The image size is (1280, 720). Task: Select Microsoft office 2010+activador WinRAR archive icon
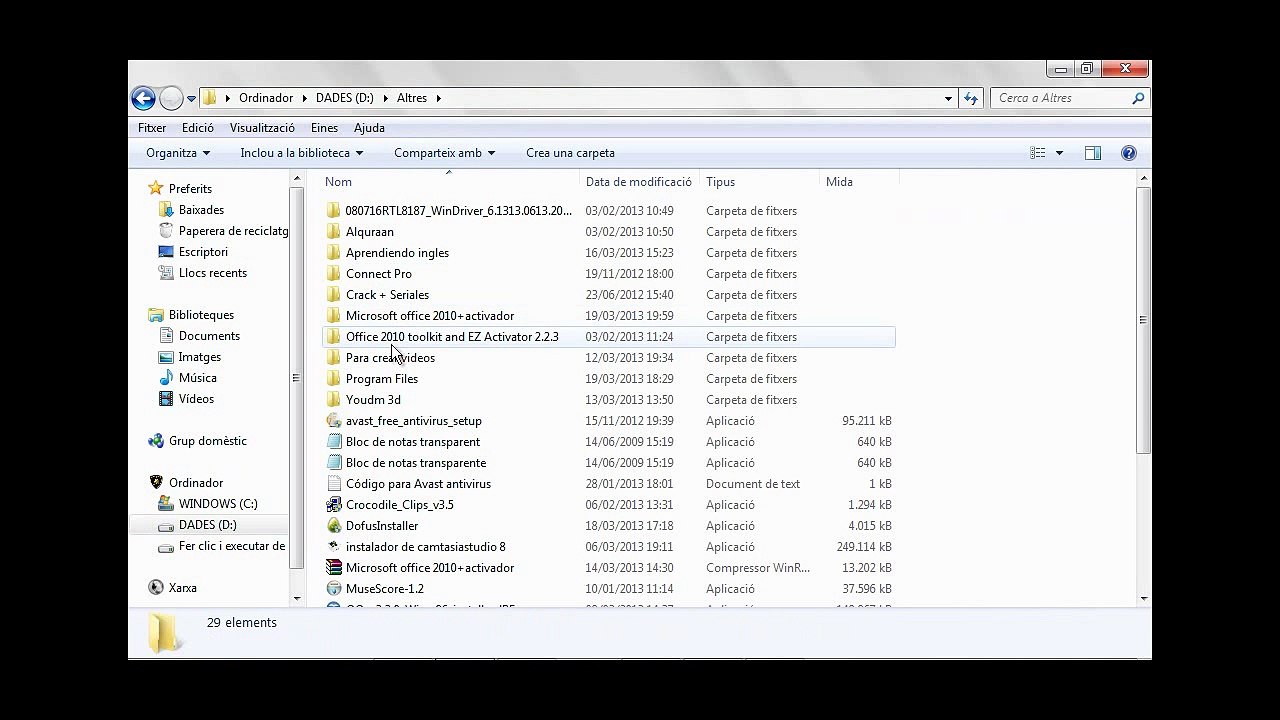[334, 568]
